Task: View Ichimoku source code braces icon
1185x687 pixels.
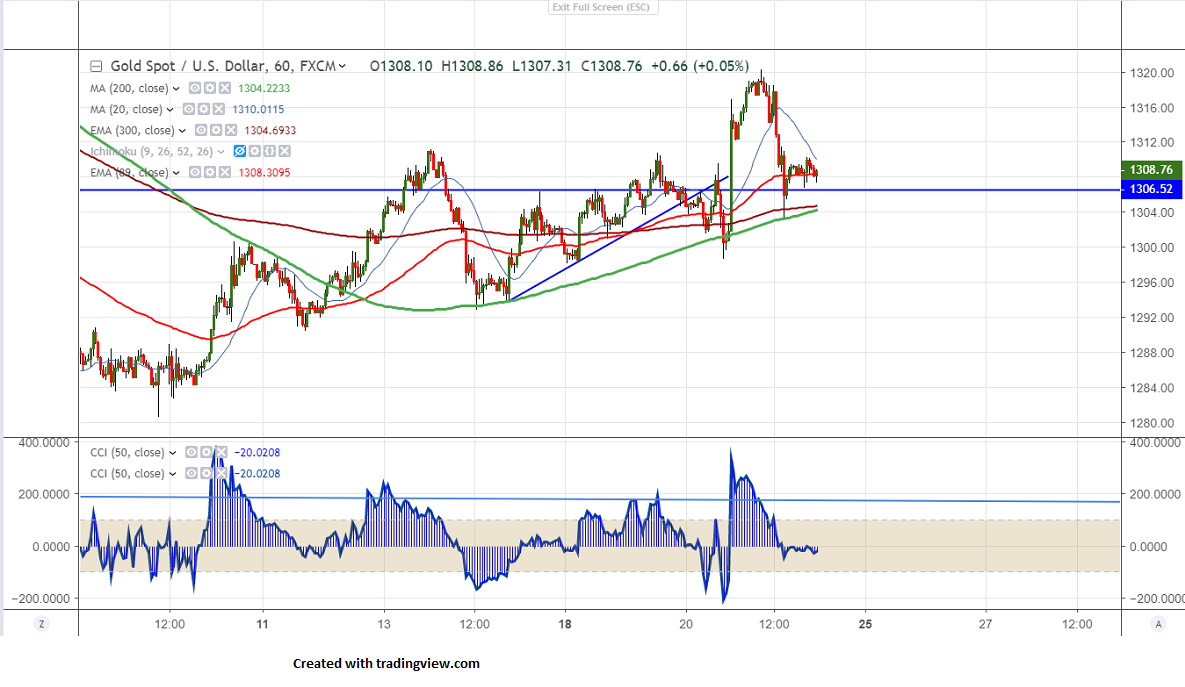Action: pyautogui.click(x=269, y=151)
